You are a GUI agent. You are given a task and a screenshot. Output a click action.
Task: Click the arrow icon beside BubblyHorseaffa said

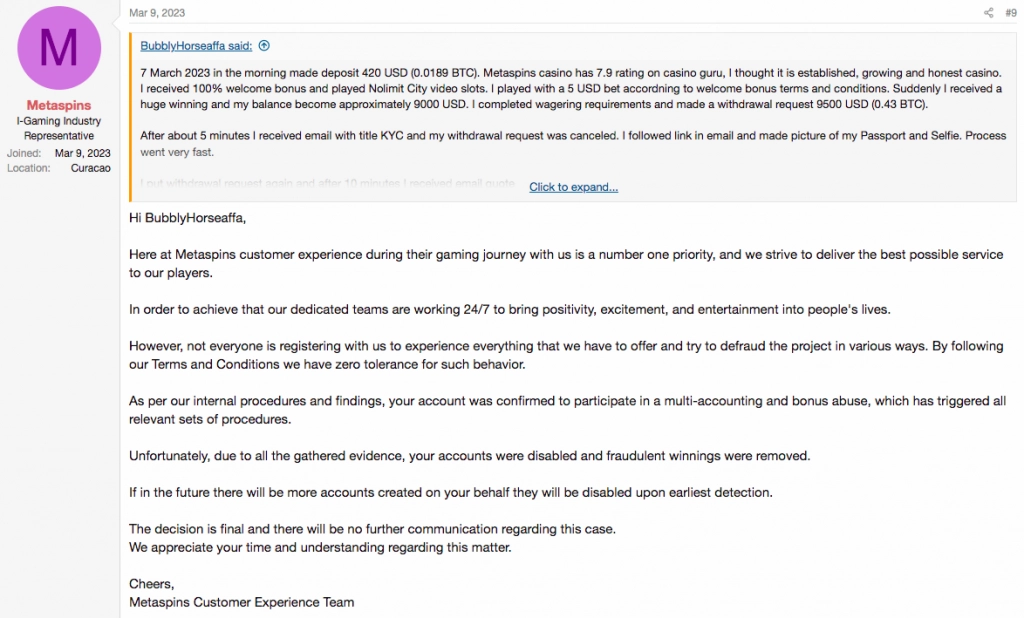point(262,45)
